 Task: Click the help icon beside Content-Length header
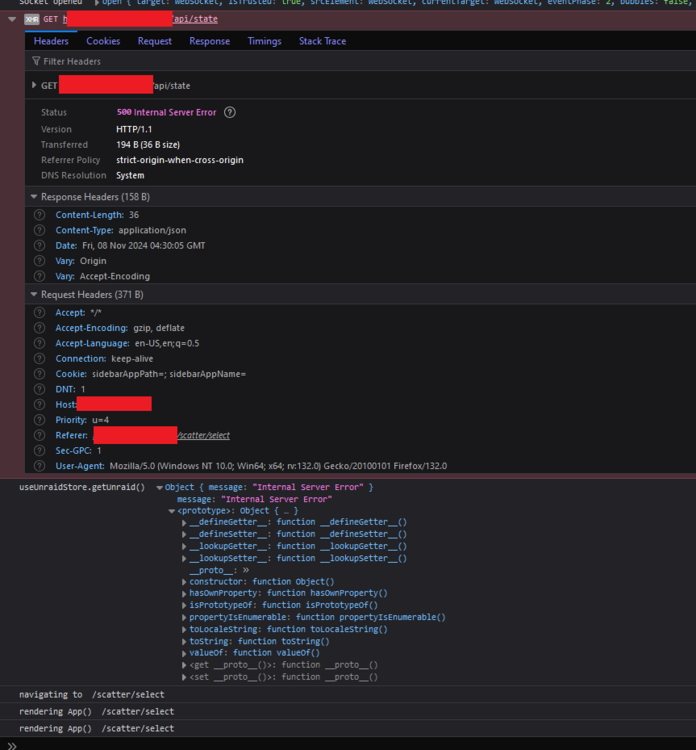(x=40, y=215)
